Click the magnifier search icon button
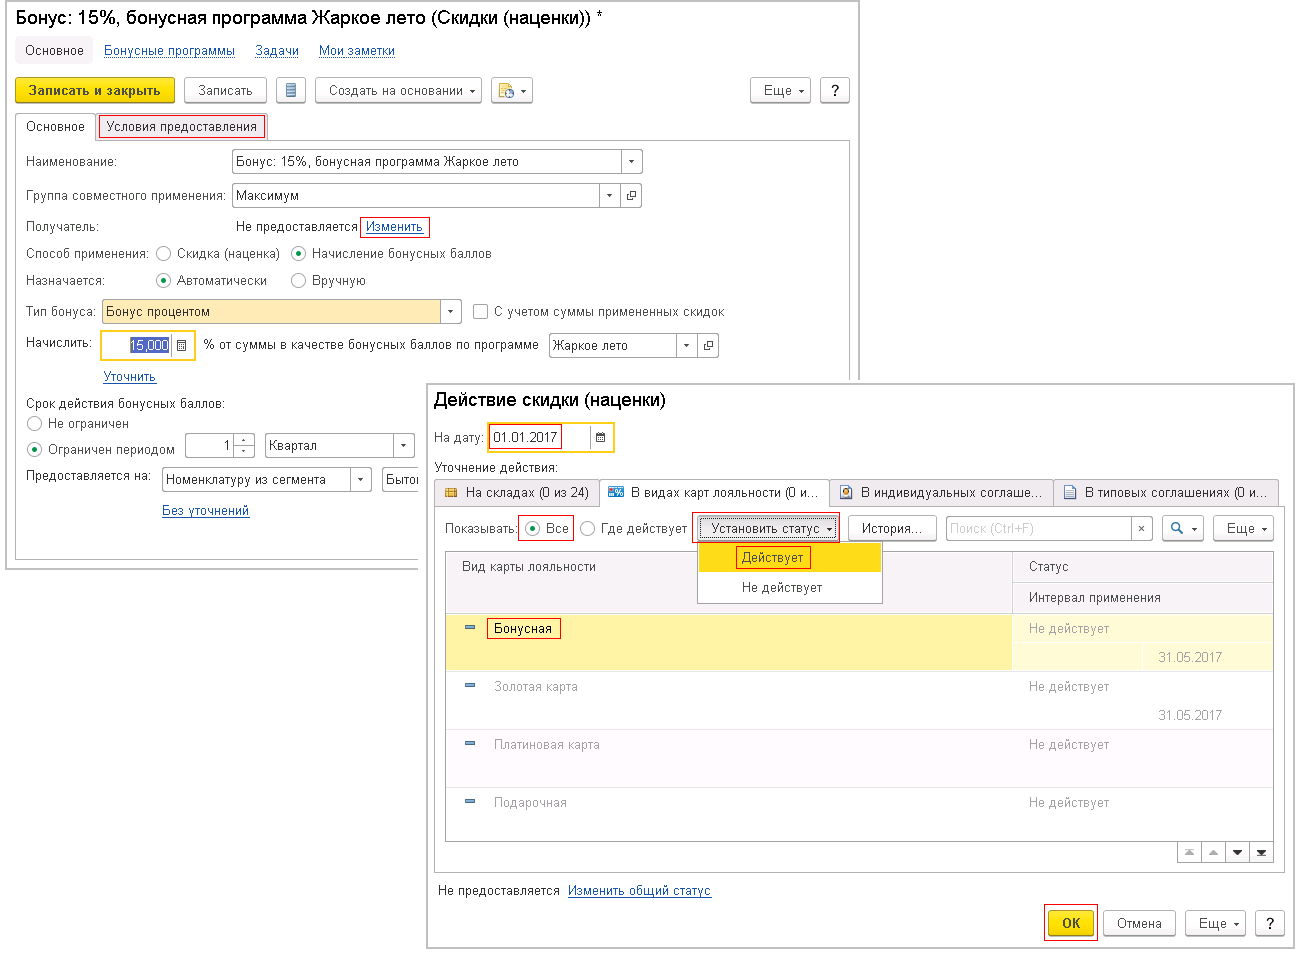 point(1182,529)
